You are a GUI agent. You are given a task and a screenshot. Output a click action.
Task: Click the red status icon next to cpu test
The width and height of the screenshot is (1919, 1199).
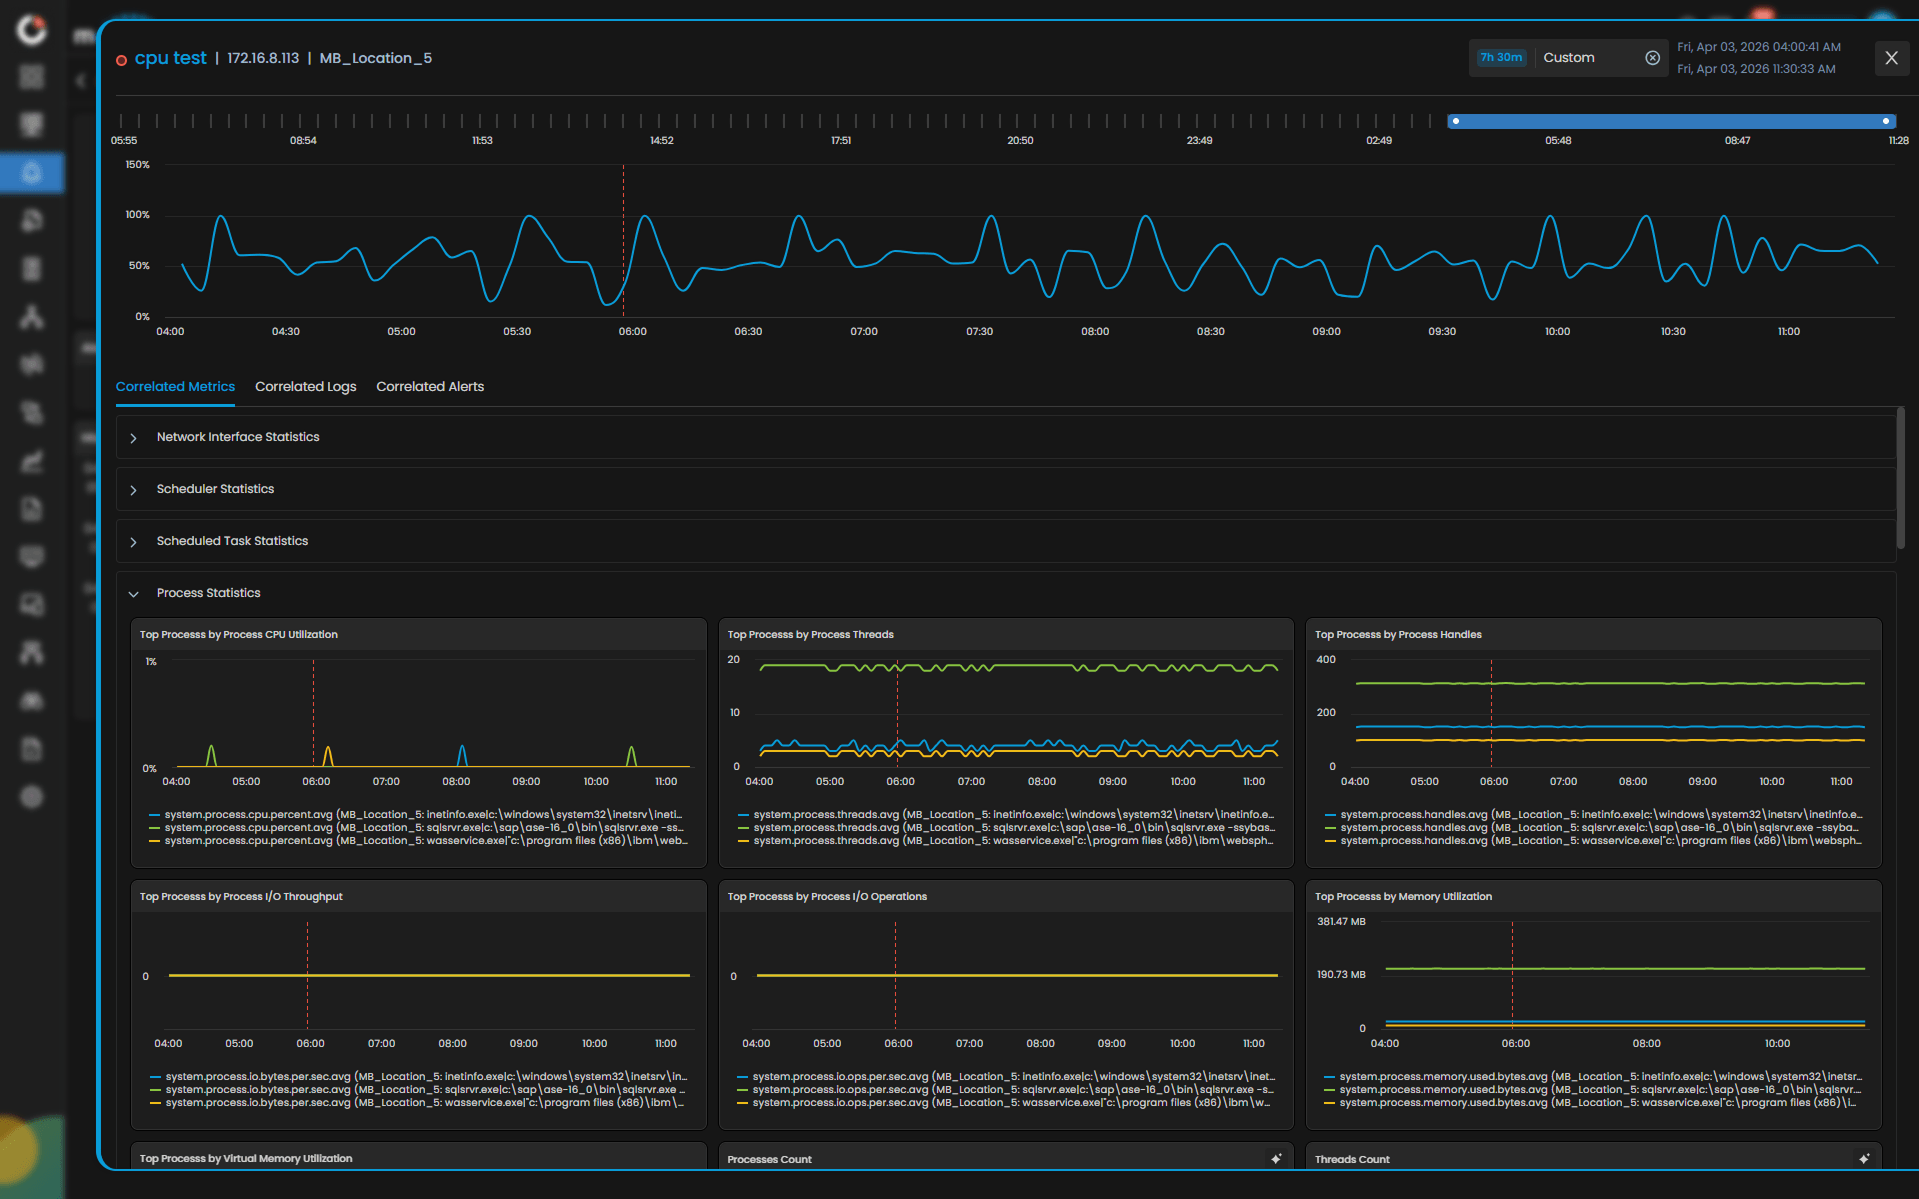tap(120, 60)
